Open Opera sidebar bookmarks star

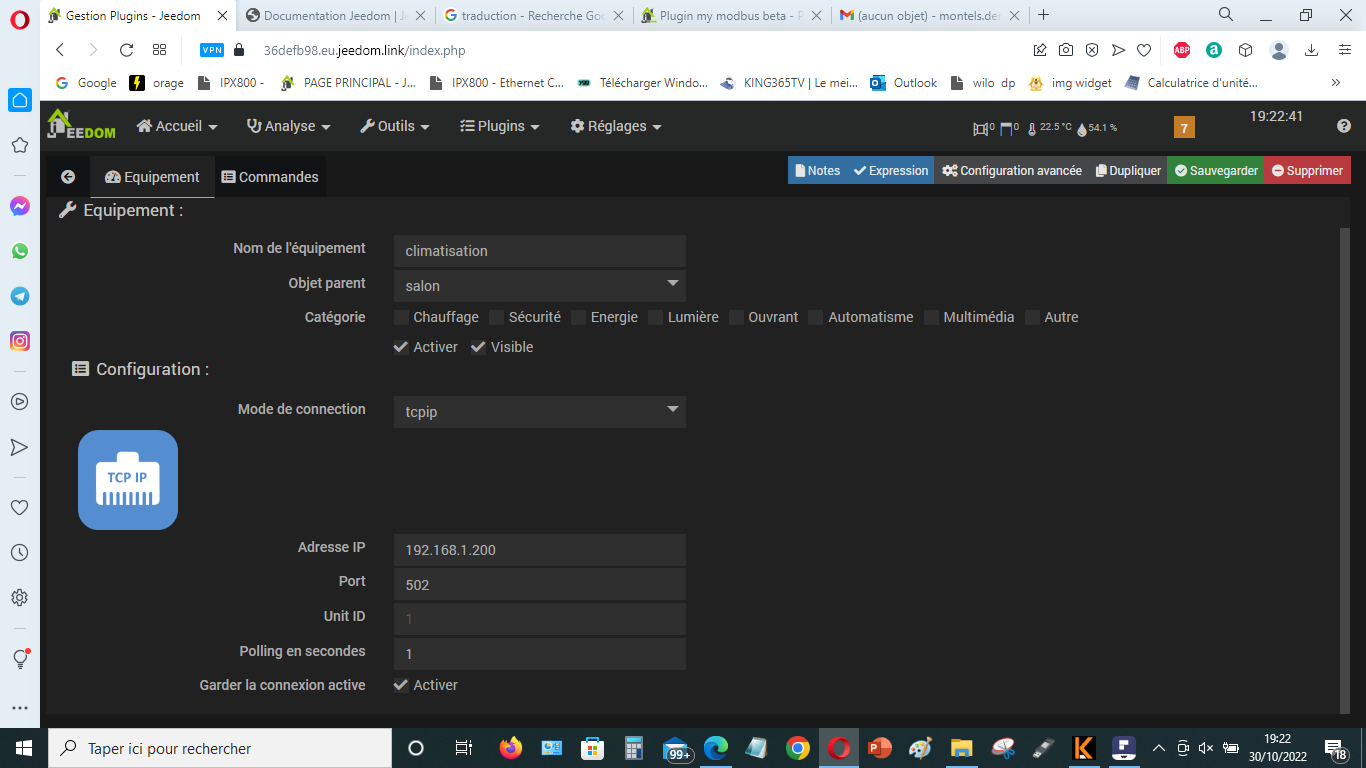point(19,145)
